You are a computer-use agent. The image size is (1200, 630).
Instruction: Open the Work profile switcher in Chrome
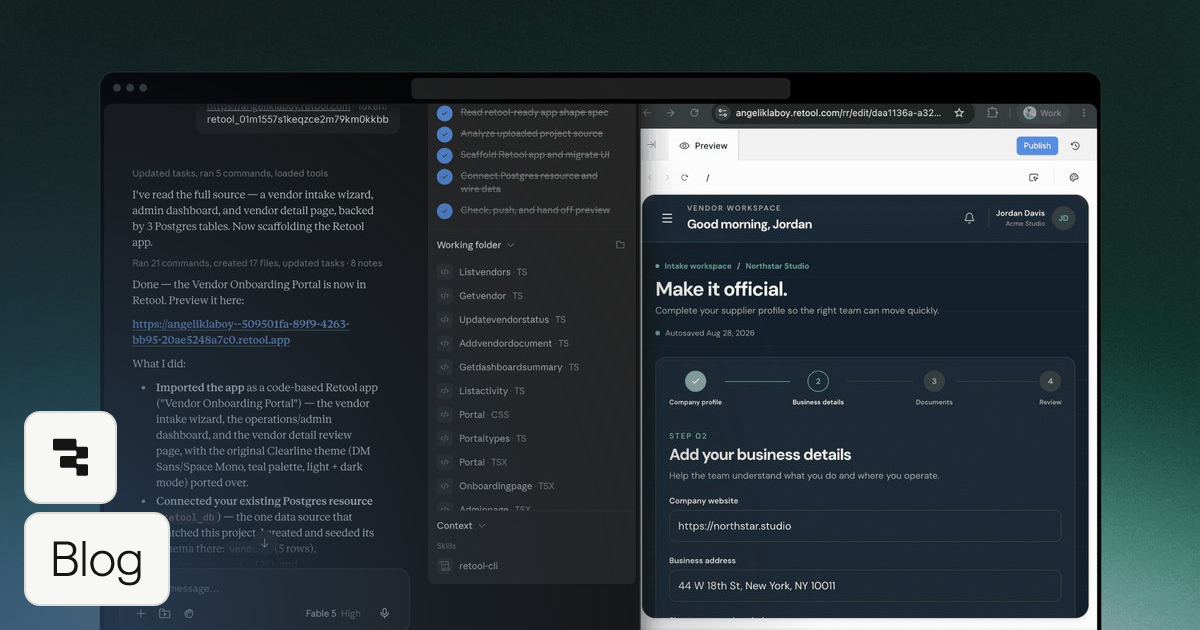coord(1043,113)
